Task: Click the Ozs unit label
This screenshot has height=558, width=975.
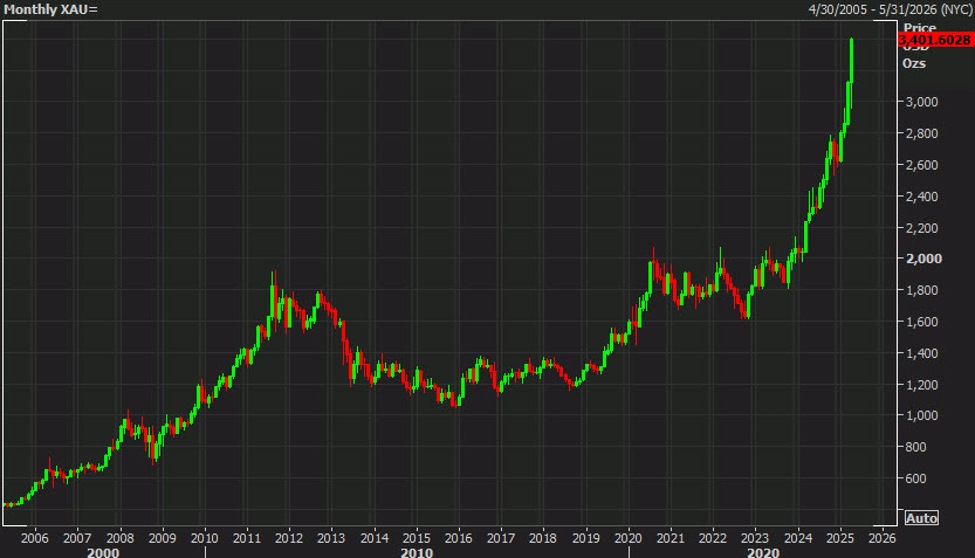Action: click(x=914, y=63)
